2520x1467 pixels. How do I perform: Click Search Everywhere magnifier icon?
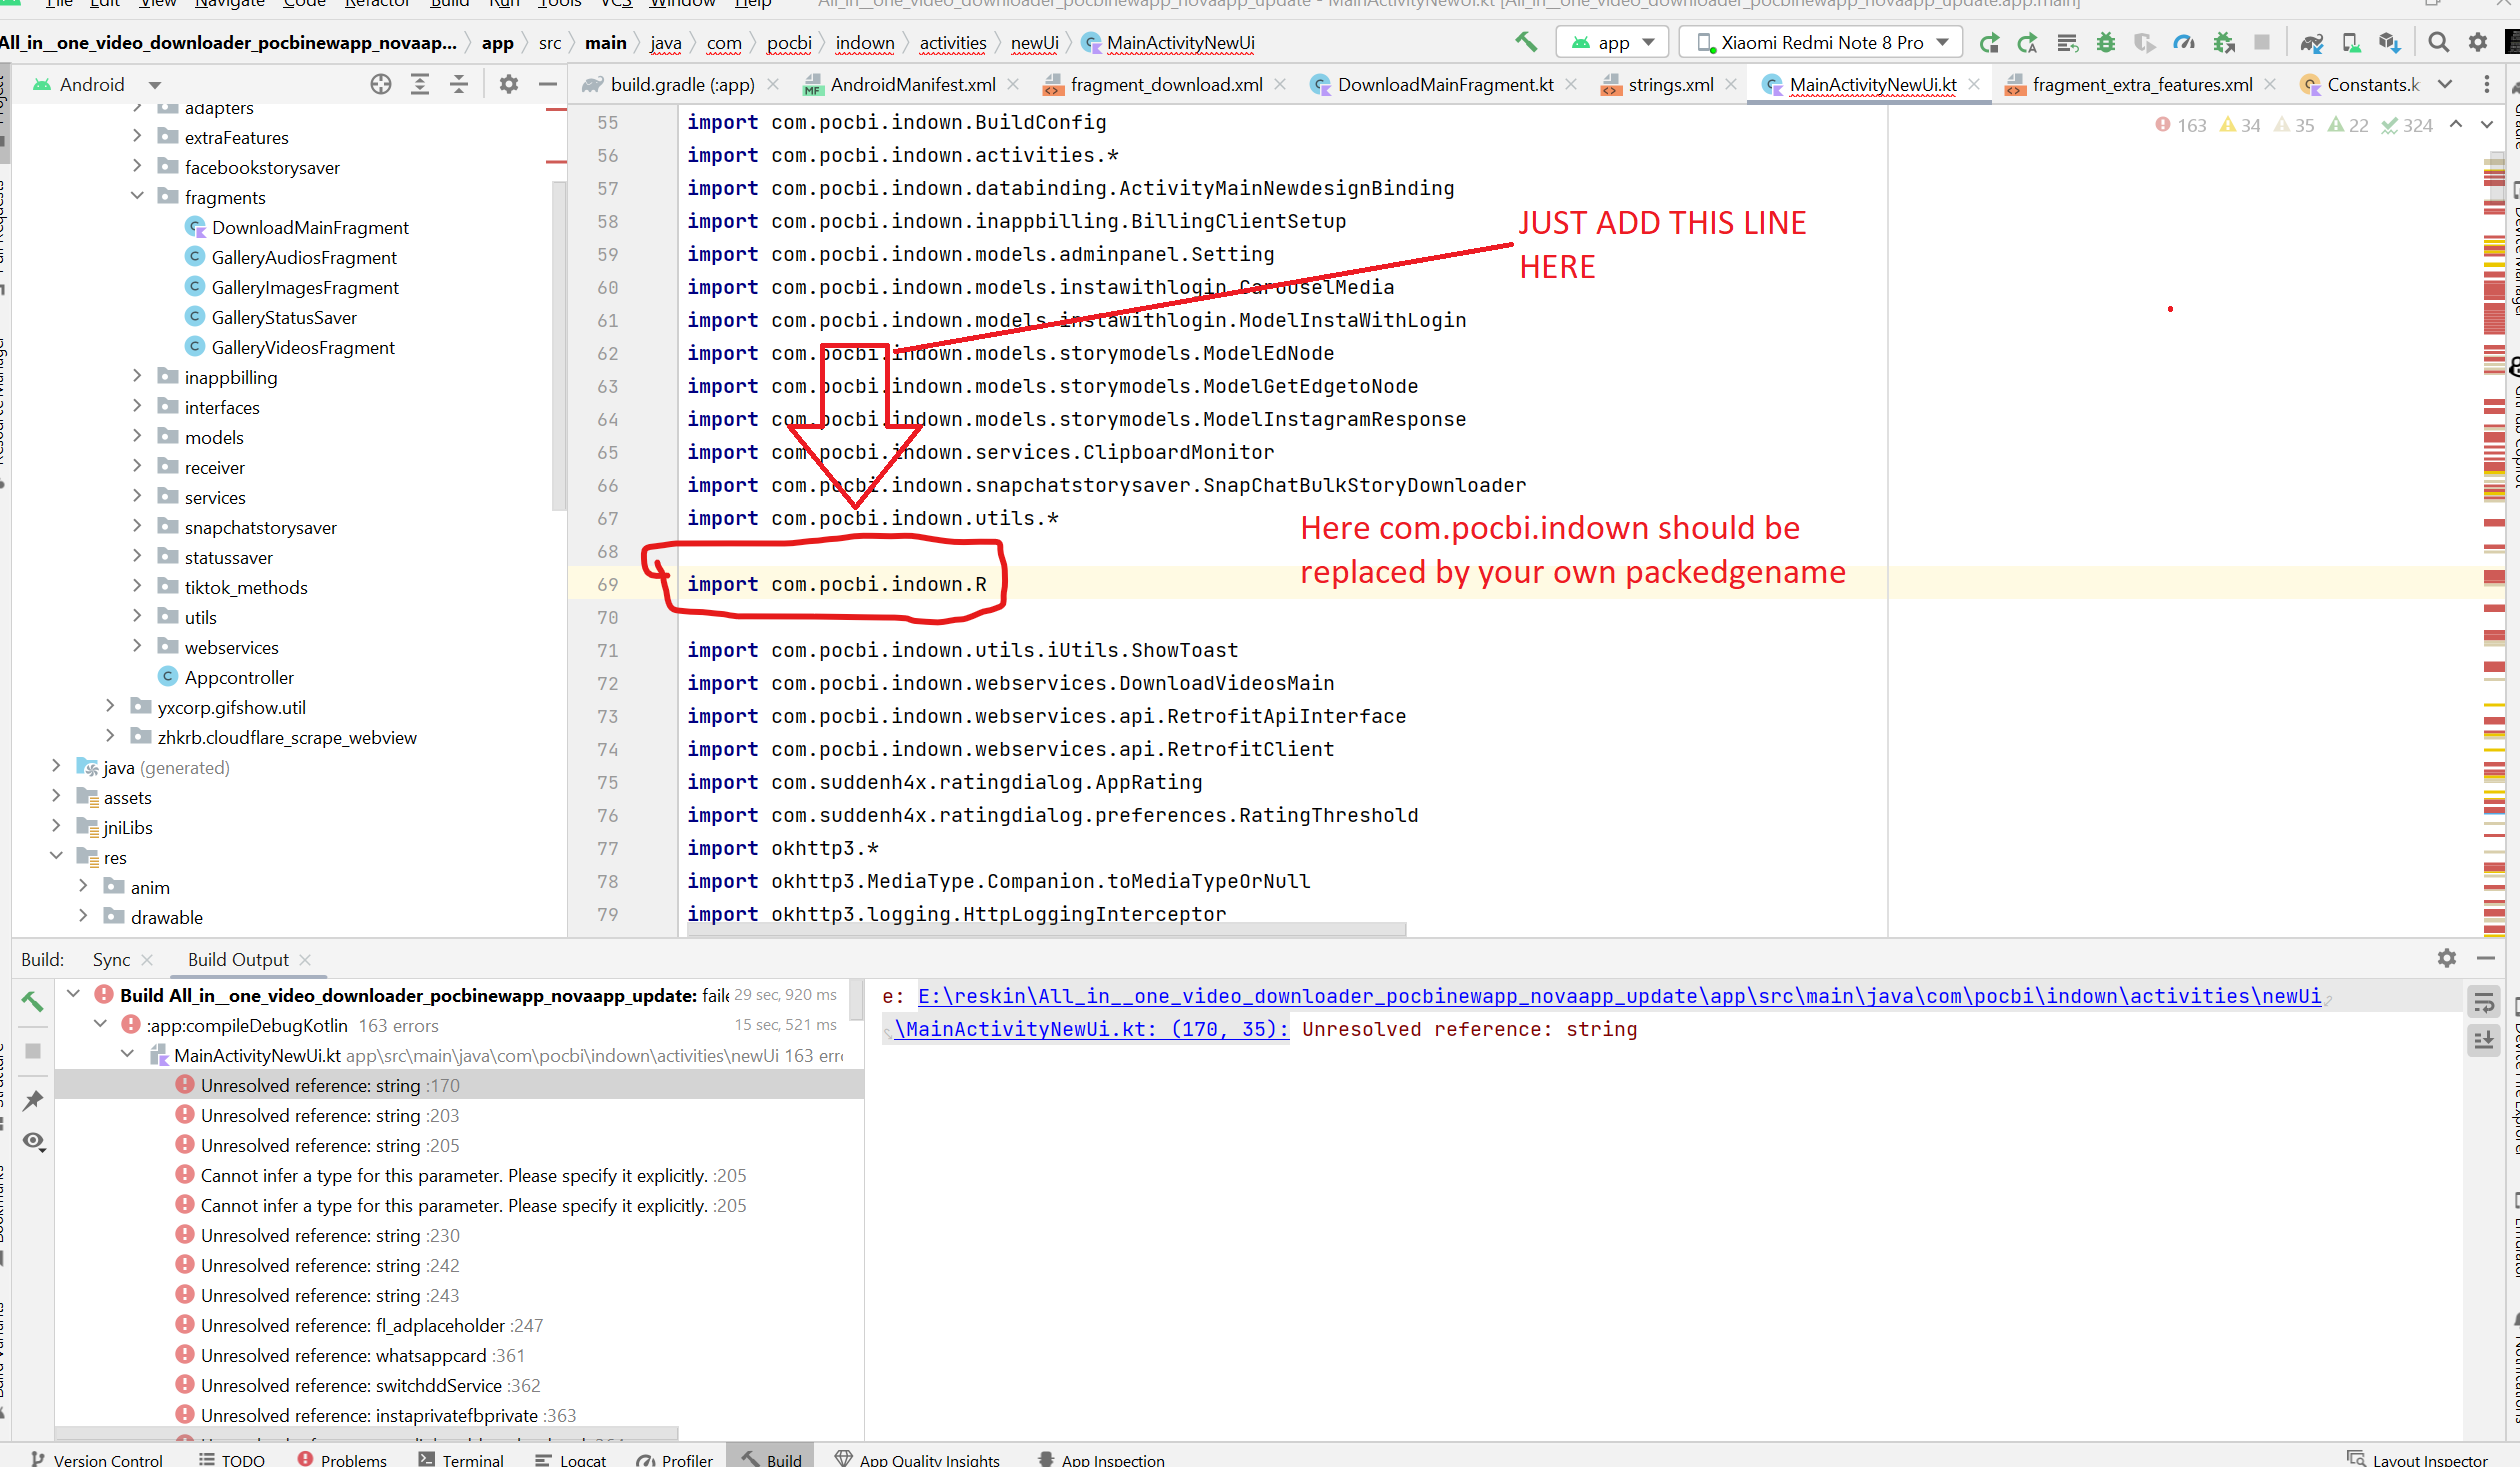tap(2438, 42)
